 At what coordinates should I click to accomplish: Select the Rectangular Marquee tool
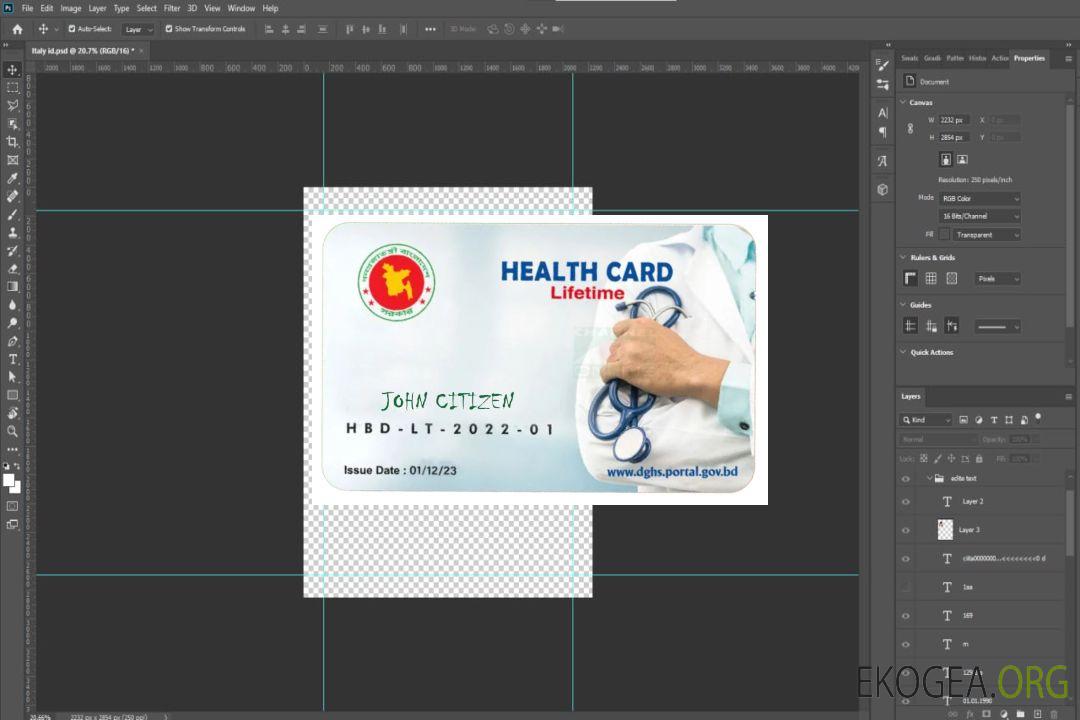tap(12, 88)
